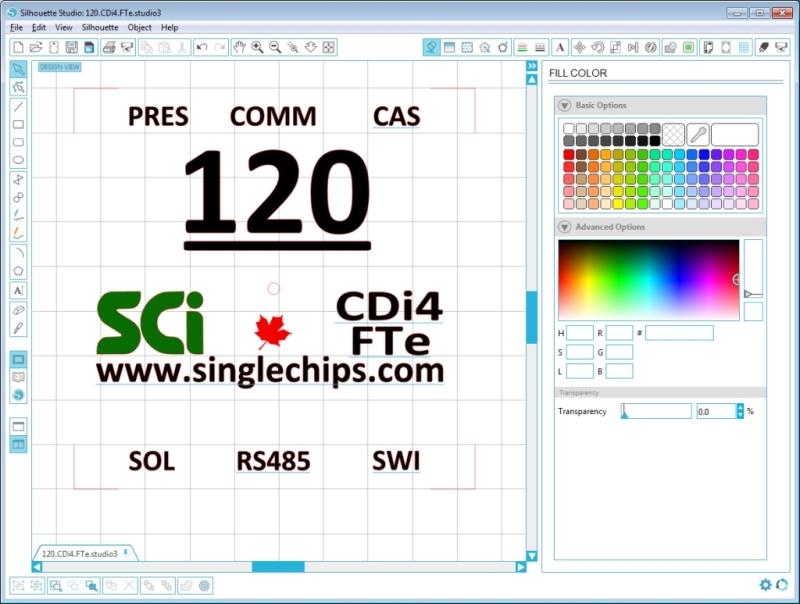800x604 pixels.
Task: Select the arrow Select tool
Action: pos(18,69)
